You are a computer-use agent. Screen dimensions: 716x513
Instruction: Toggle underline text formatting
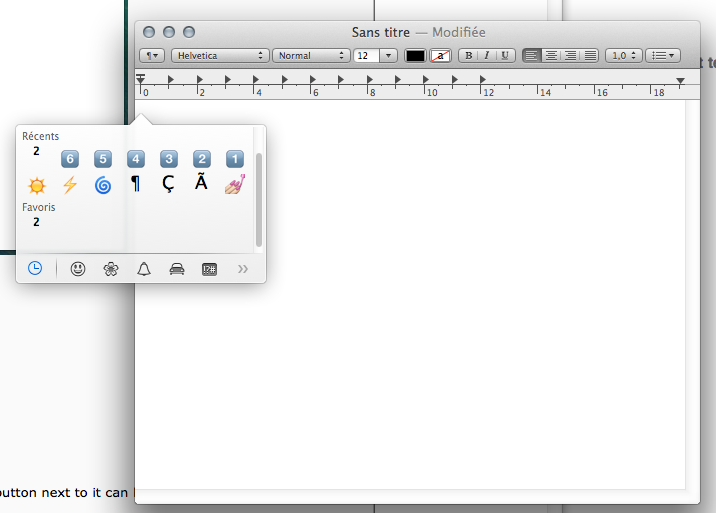pyautogui.click(x=505, y=56)
